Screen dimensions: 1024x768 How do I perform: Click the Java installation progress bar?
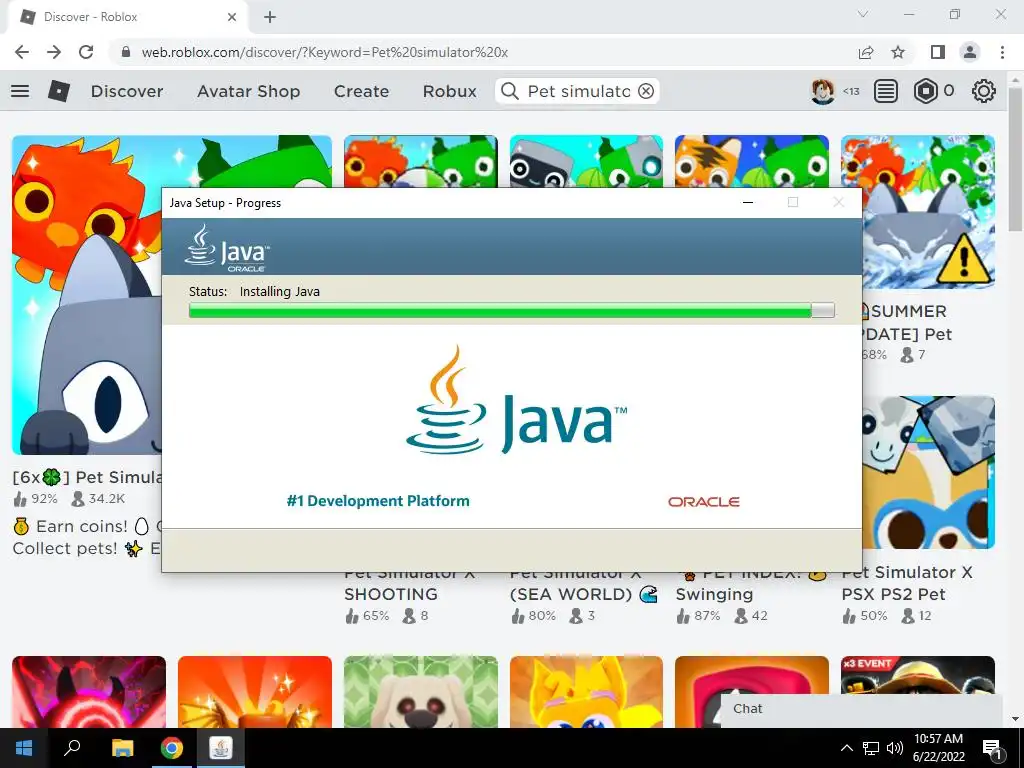coord(511,310)
